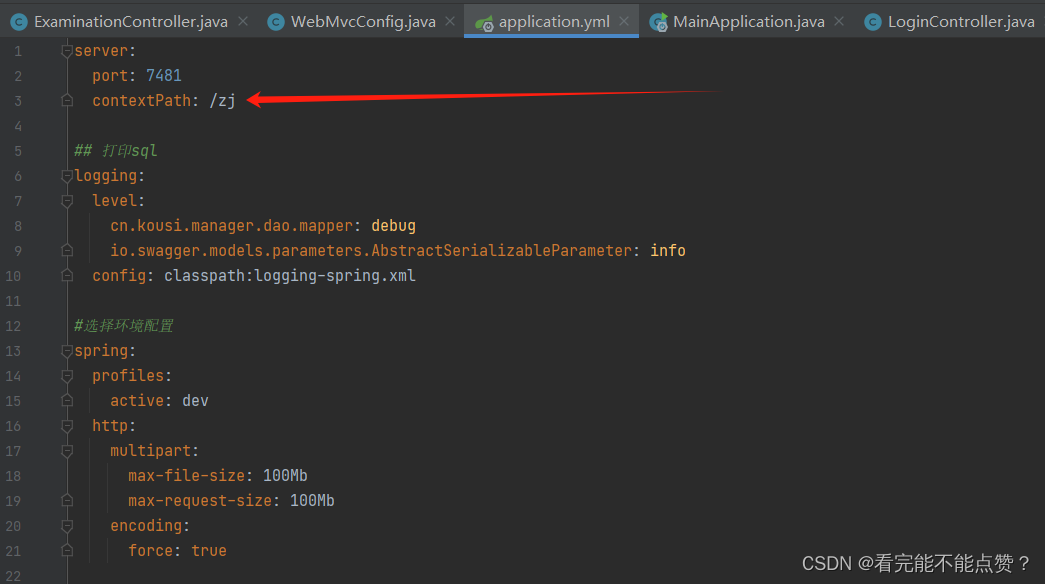The image size is (1045, 584).
Task: Click the max-file-size value 100Mb
Action: [285, 476]
